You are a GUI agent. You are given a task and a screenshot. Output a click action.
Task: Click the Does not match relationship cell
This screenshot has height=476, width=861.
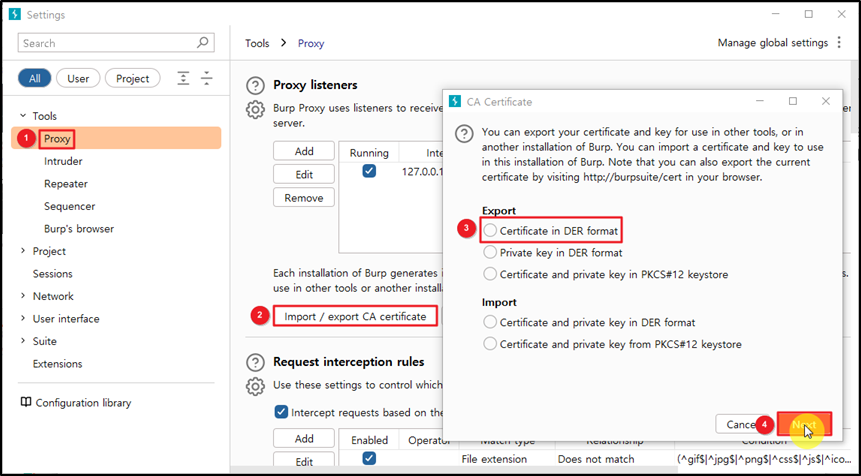point(596,459)
